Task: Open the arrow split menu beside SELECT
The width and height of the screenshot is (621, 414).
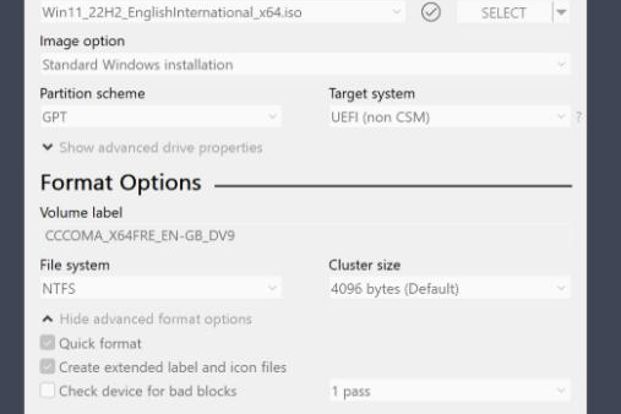Action: click(x=561, y=13)
